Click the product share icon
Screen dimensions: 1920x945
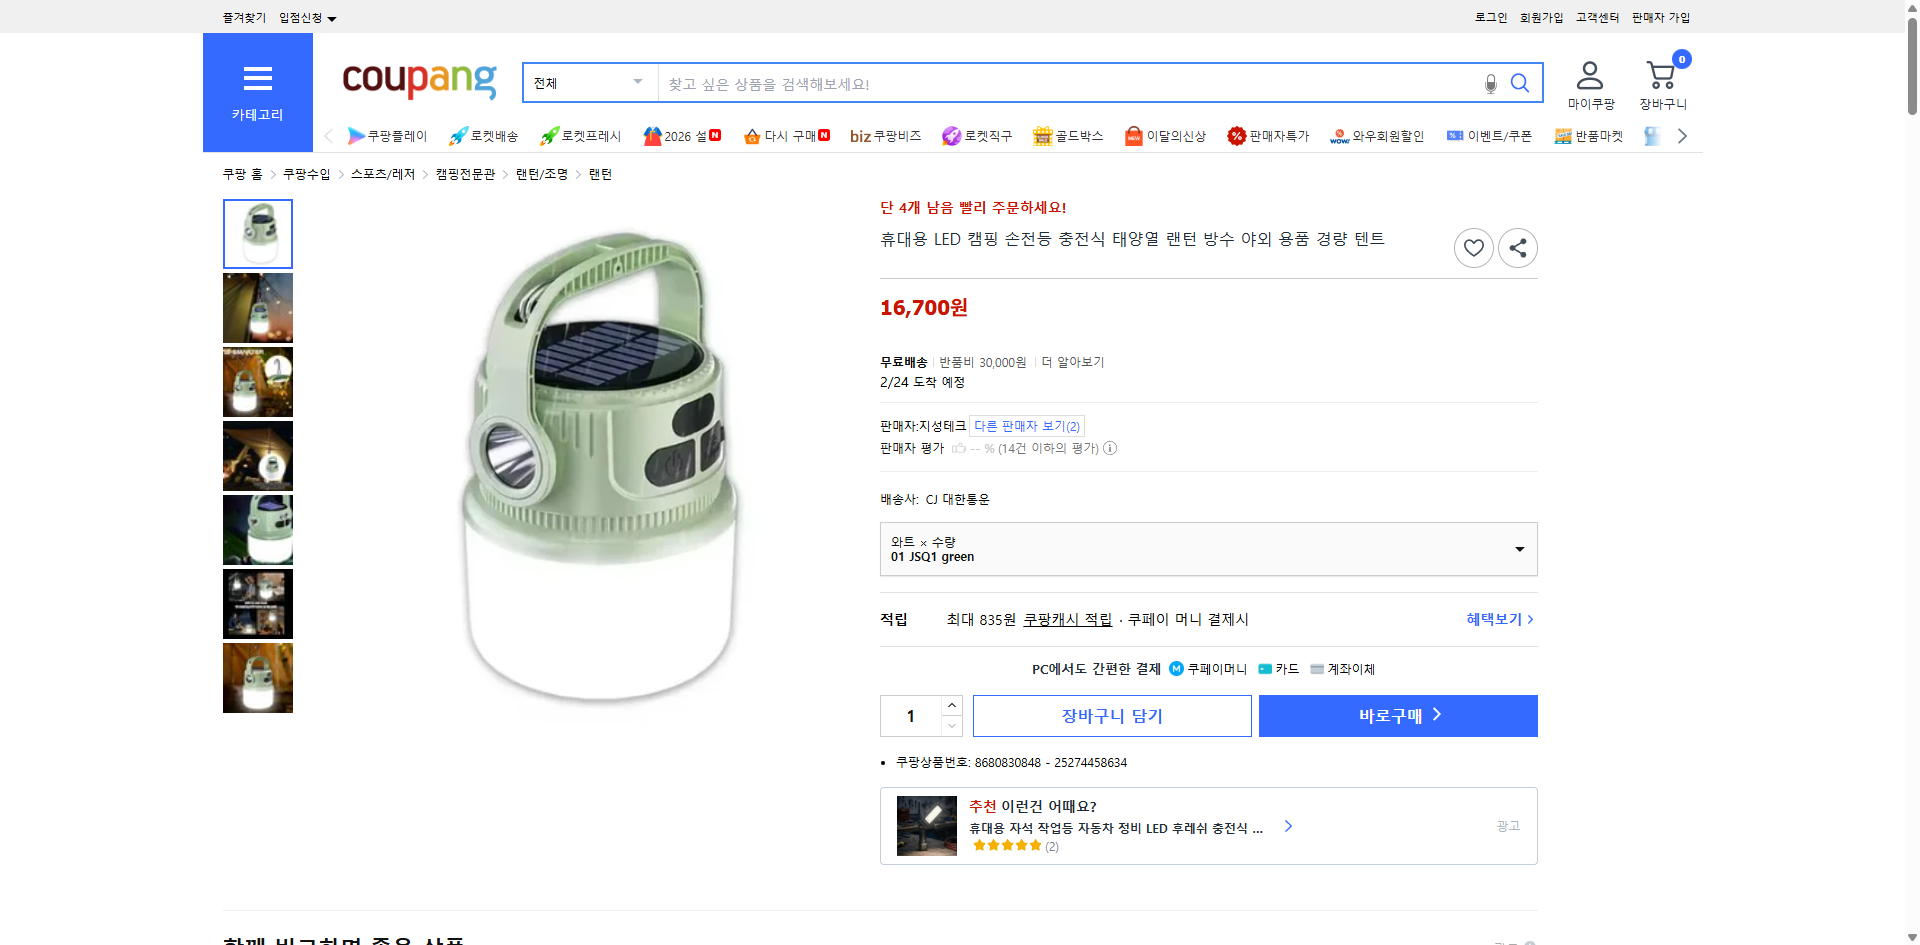(1517, 247)
